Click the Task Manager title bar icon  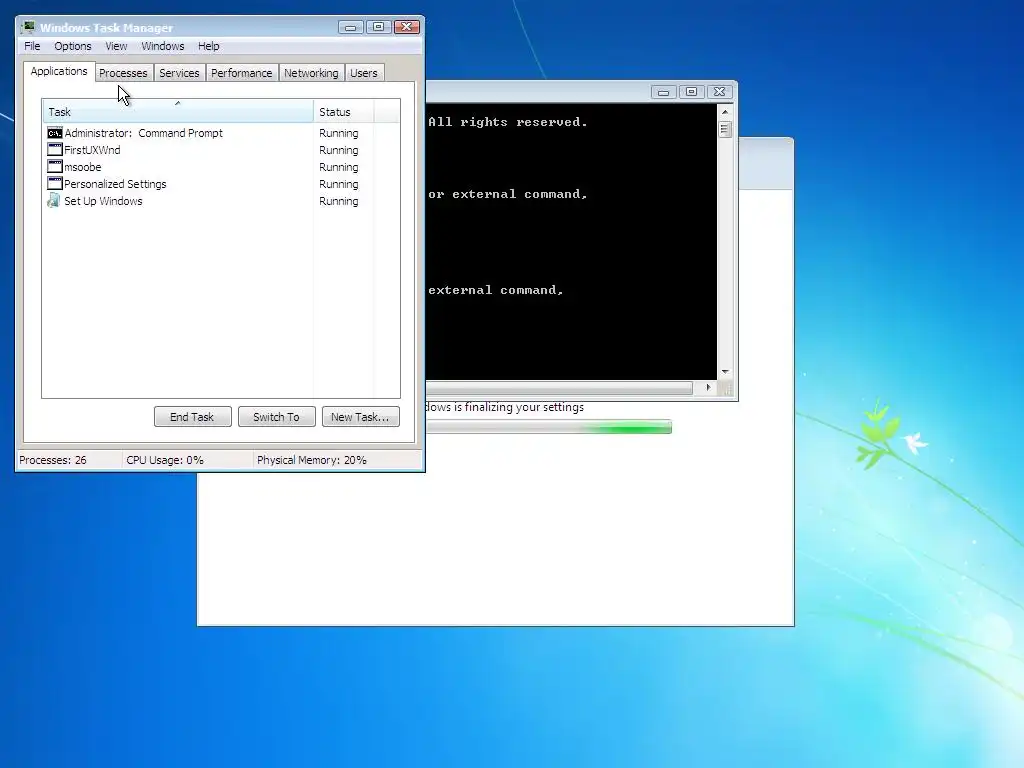coord(28,27)
